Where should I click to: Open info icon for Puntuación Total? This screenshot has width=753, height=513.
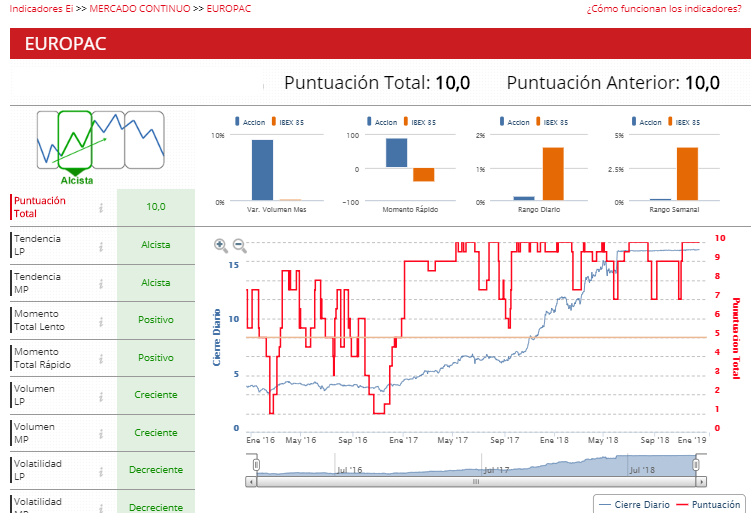pyautogui.click(x=101, y=208)
